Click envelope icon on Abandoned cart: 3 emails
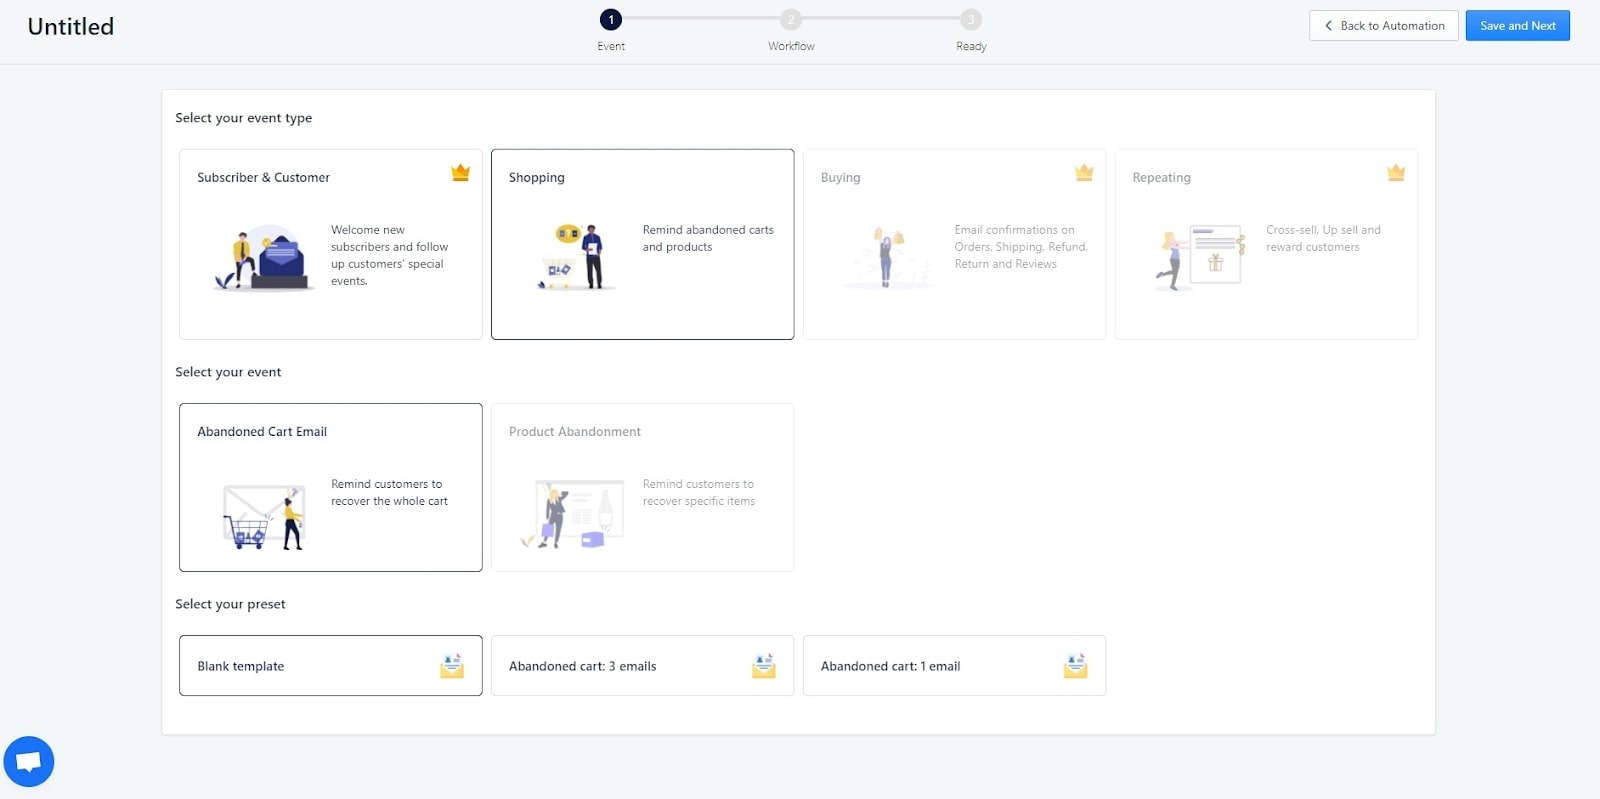 [x=764, y=666]
